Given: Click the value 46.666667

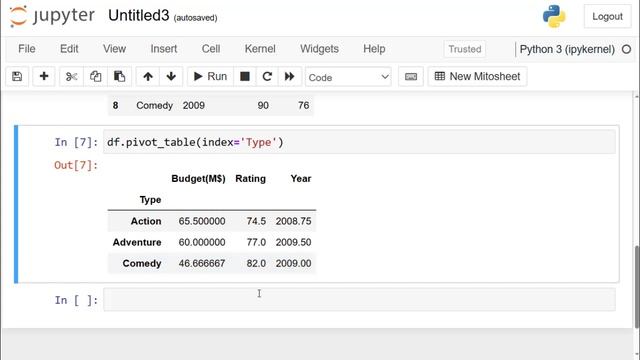Looking at the screenshot, I should 202,263.
